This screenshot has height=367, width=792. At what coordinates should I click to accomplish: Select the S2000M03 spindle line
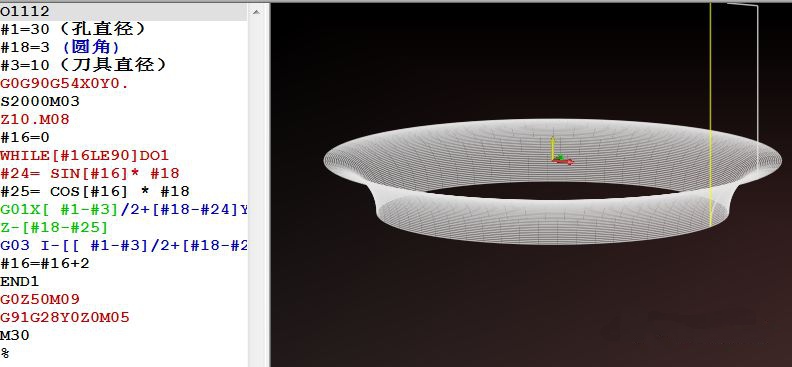(40, 101)
